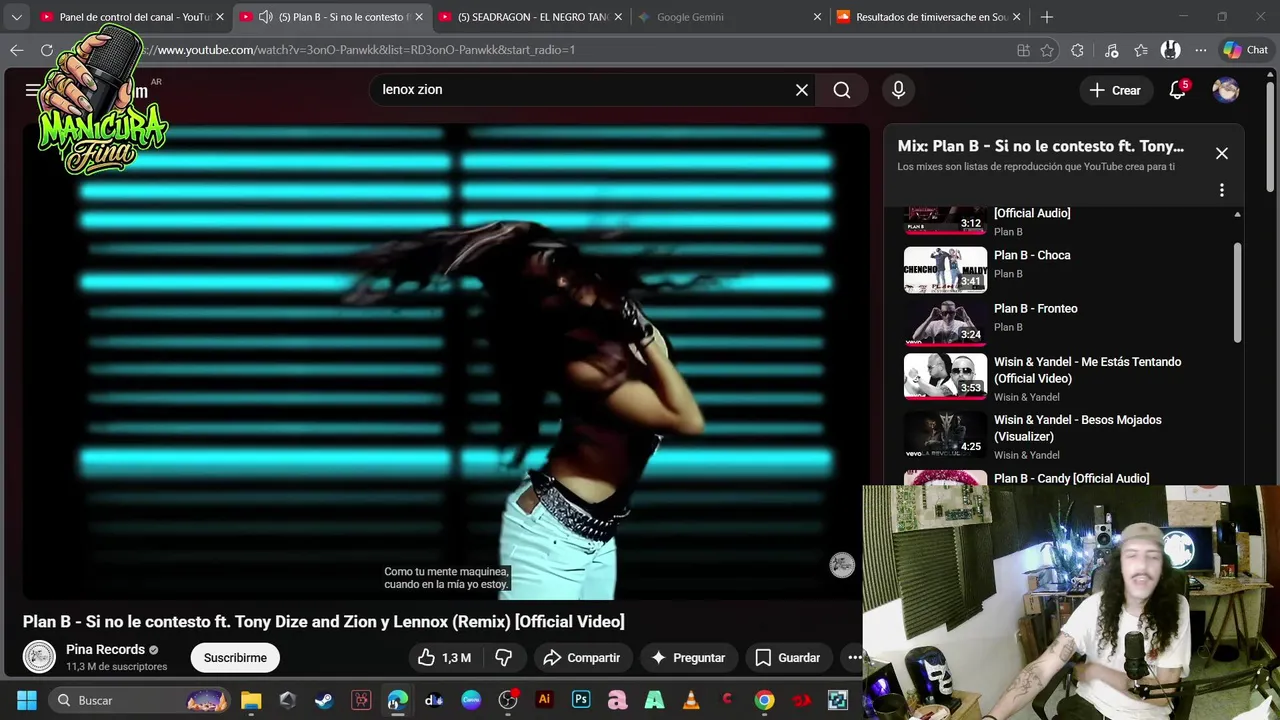This screenshot has width=1280, height=720.
Task: Switch to the Resultados de timiversache tab
Action: (931, 17)
